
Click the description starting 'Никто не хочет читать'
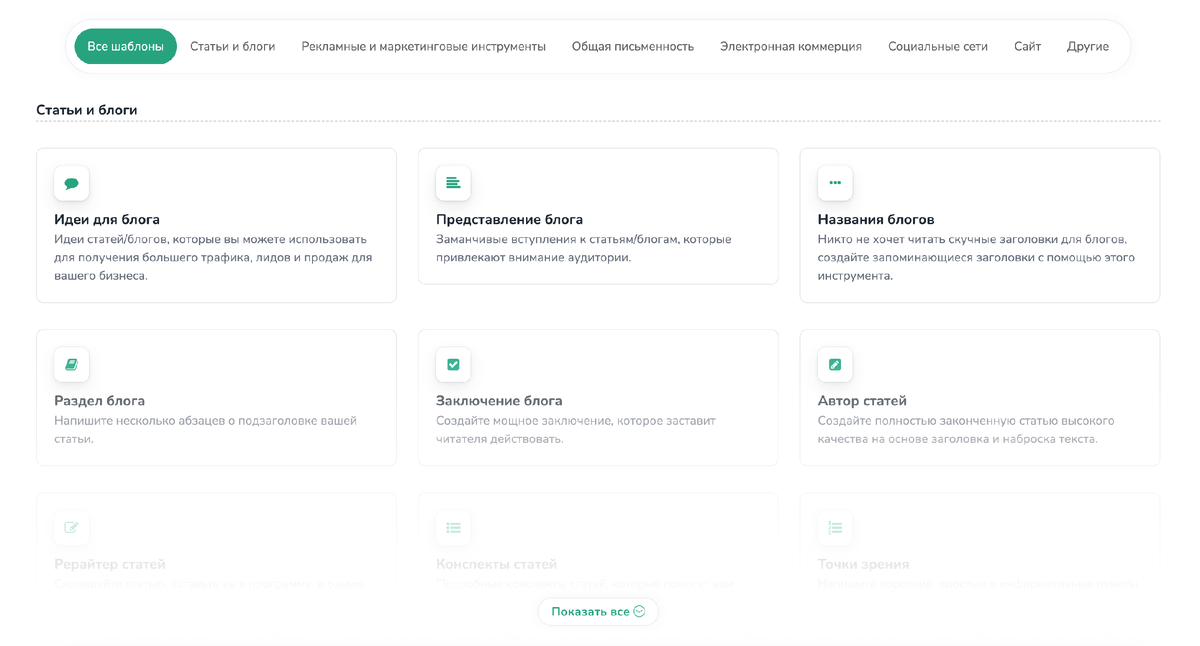click(976, 258)
